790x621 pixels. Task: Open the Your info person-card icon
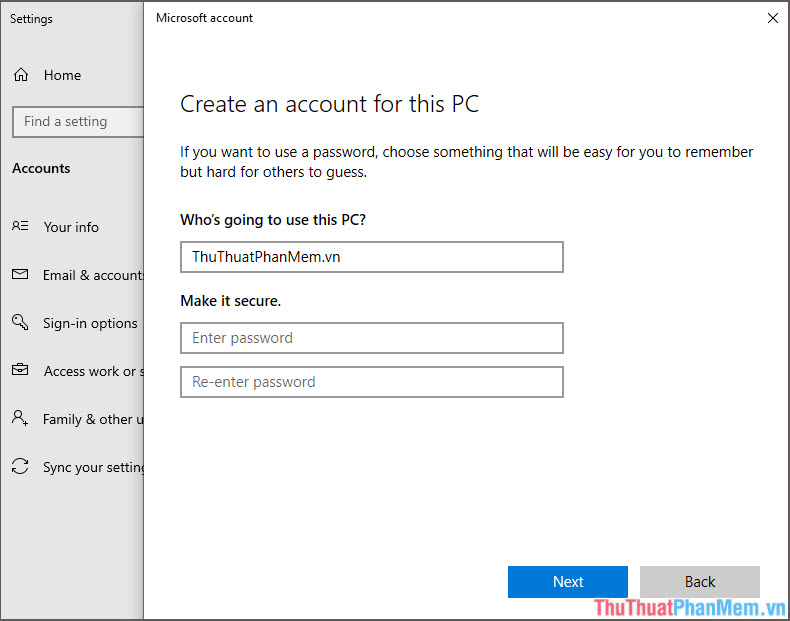20,226
